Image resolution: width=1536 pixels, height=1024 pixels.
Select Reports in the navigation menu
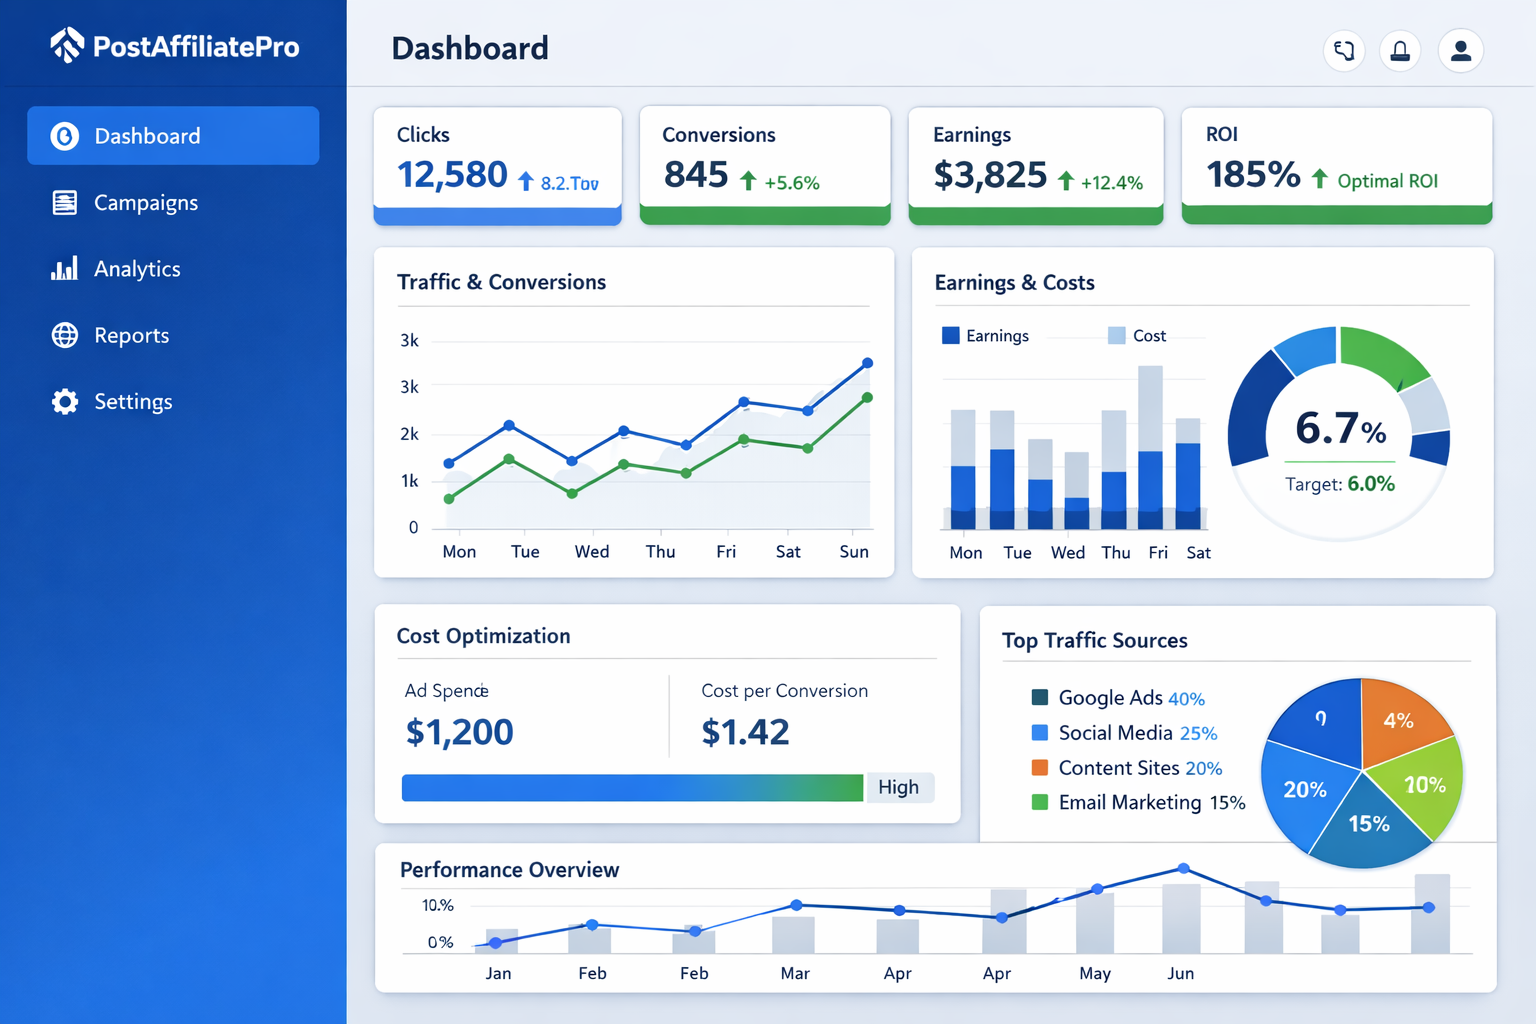(131, 335)
